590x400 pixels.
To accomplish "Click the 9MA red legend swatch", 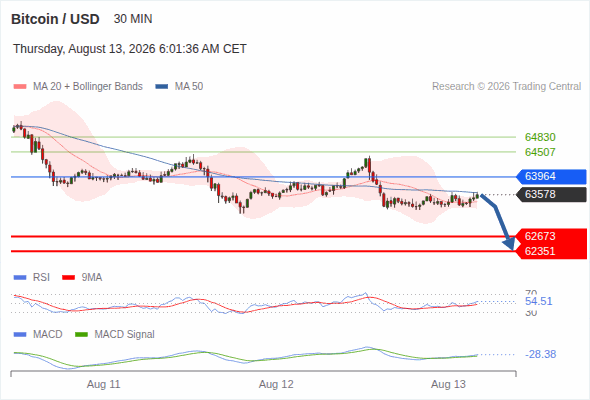I will pos(68,278).
